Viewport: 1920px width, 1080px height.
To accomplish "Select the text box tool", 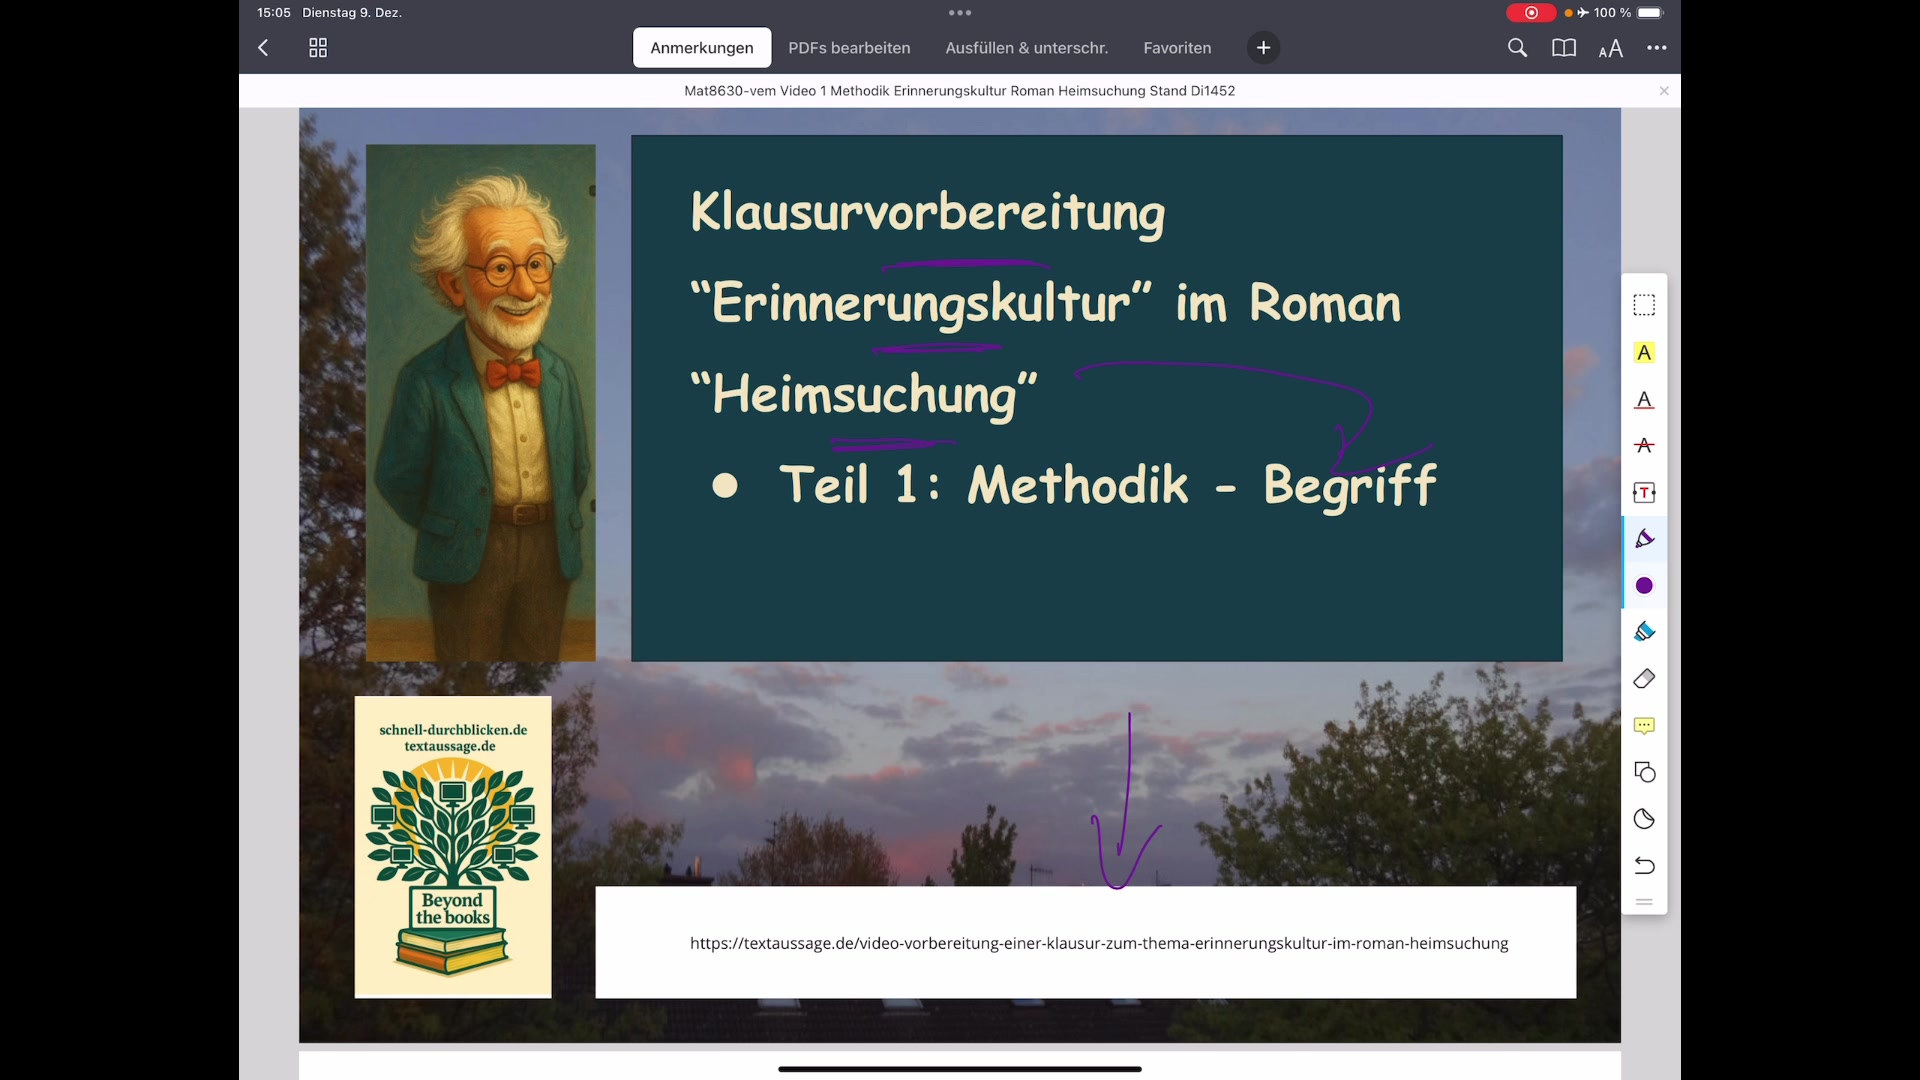I will point(1644,492).
